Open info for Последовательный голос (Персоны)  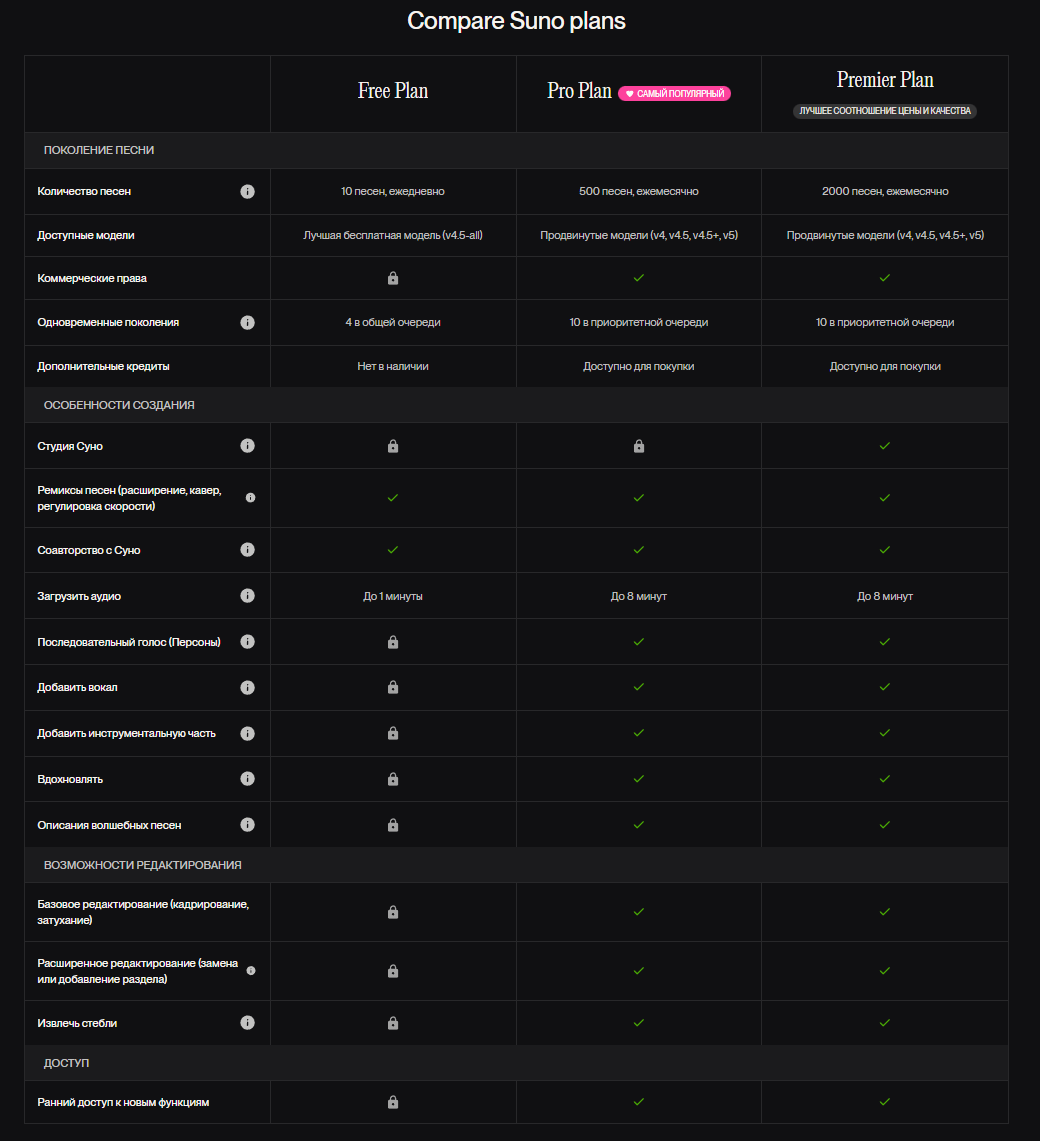pos(247,642)
